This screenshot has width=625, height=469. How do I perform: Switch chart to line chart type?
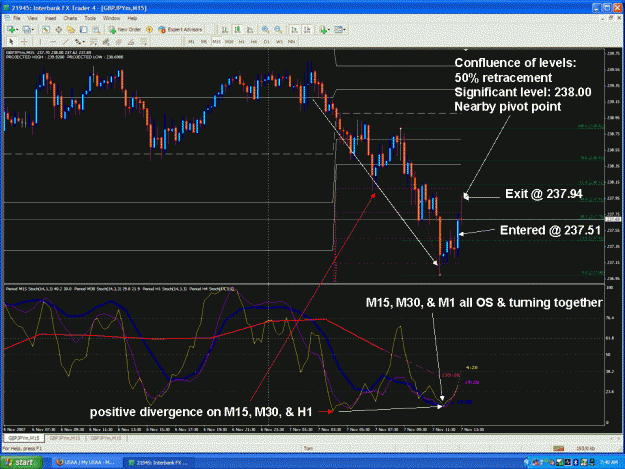pyautogui.click(x=250, y=29)
